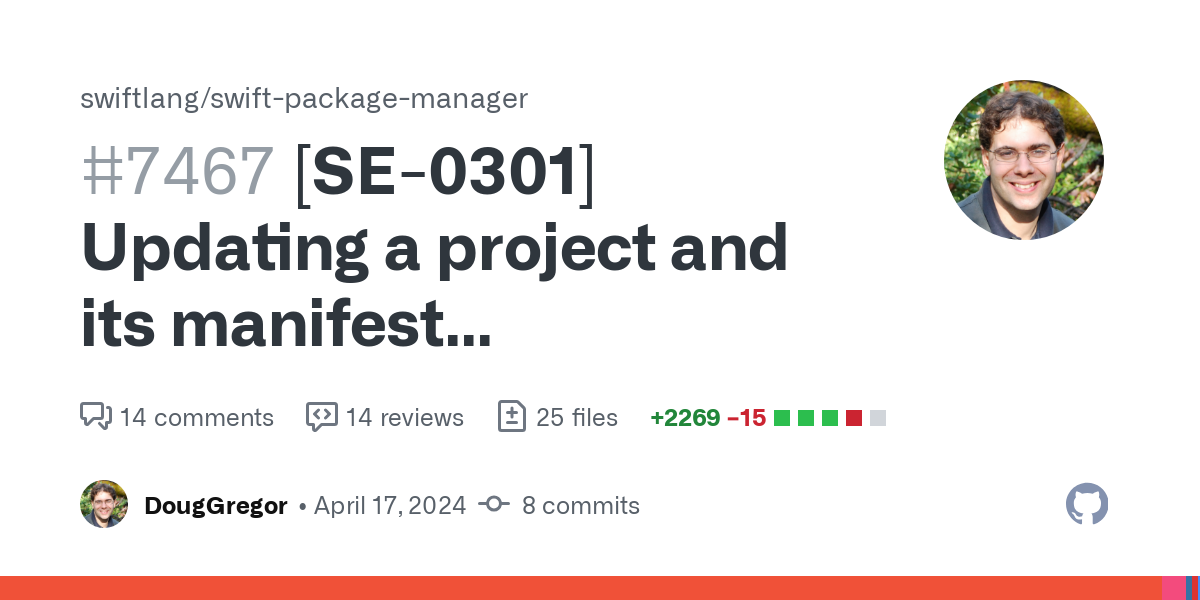1200x600 pixels.
Task: Click the 14 reviews label
Action: (405, 418)
